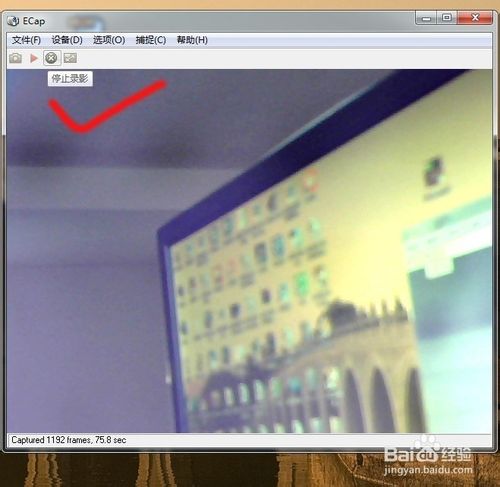Open the 文件(F) menu
The width and height of the screenshot is (500, 487).
[x=26, y=40]
